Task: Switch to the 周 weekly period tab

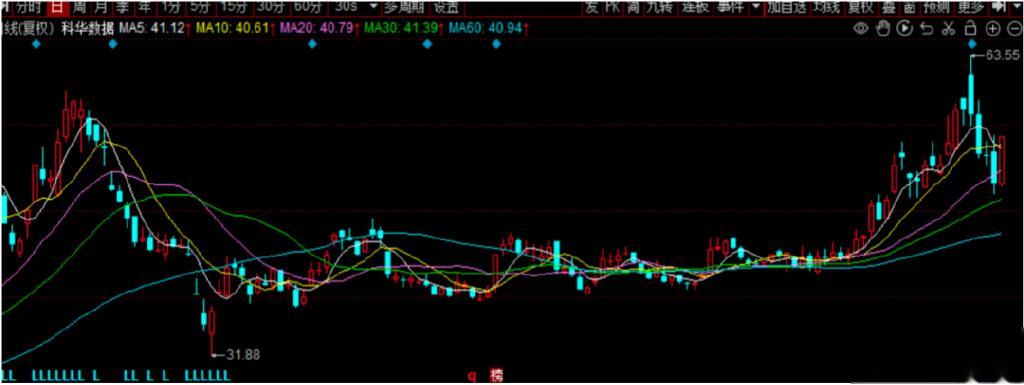Action: point(79,7)
